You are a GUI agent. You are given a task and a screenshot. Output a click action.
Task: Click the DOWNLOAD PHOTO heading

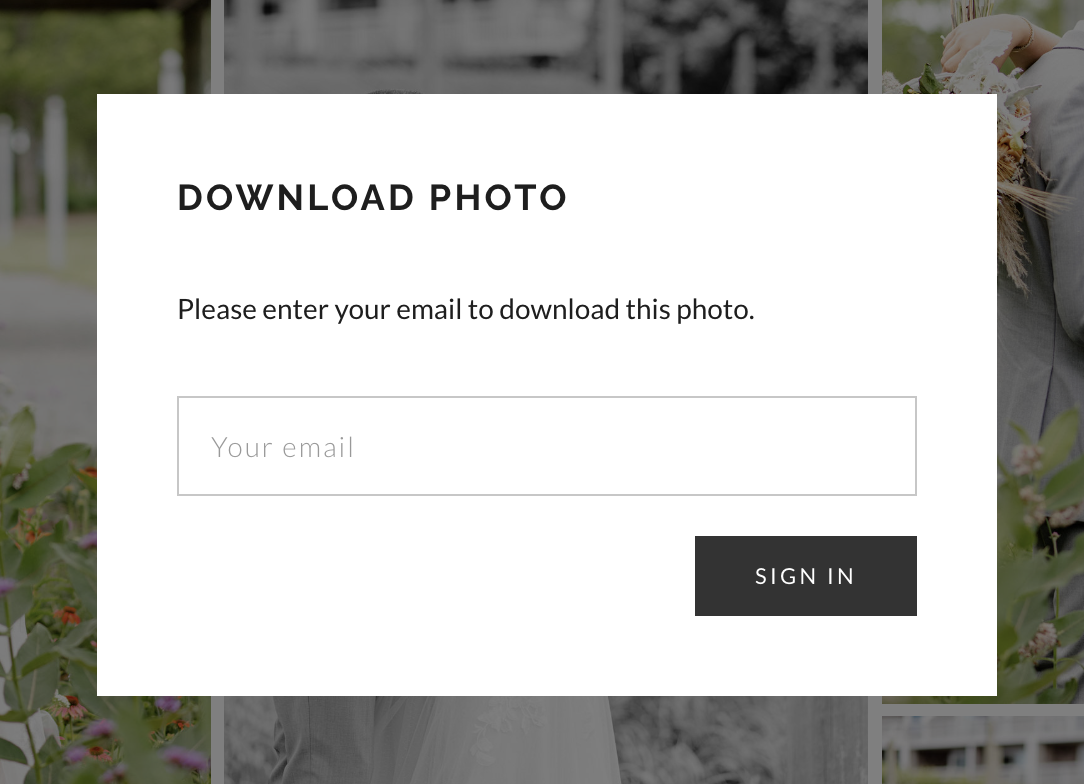coord(373,198)
